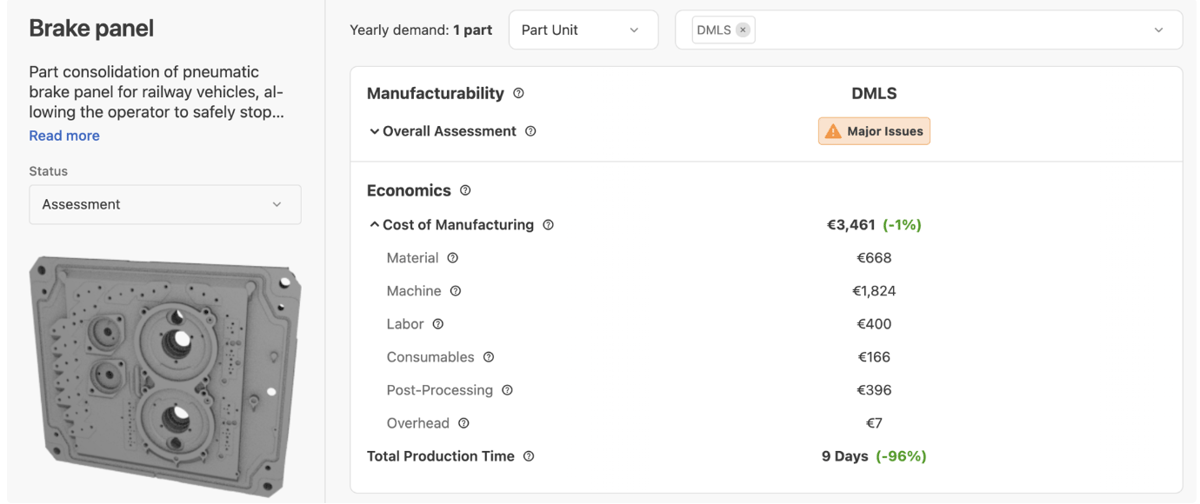Click info icon beside Consumables
1200x504 pixels.
(x=489, y=357)
